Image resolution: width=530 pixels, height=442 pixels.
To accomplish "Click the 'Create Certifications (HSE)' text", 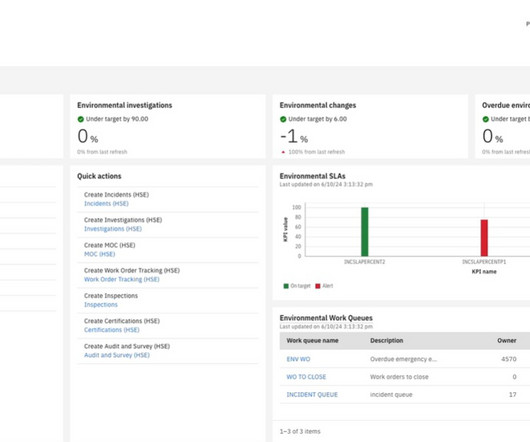I will (122, 321).
